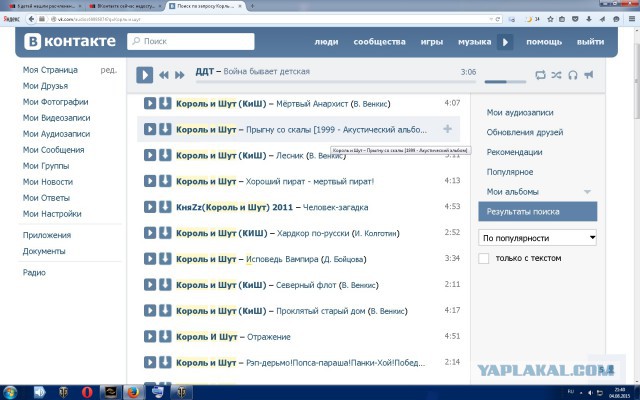Play Человек-загадка track

pos(150,207)
